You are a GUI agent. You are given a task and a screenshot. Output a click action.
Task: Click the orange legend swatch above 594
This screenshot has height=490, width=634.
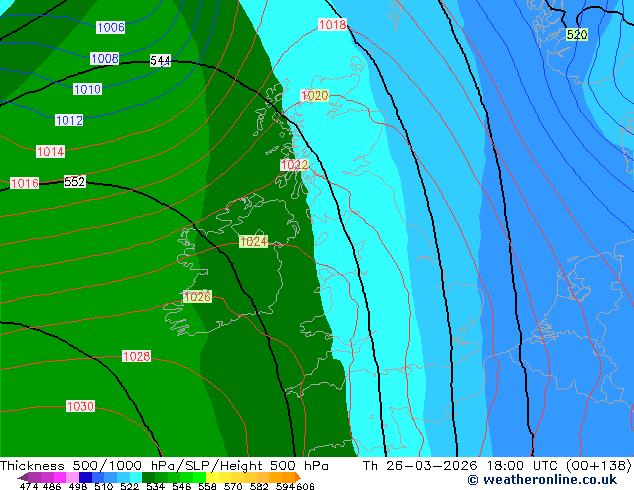click(x=289, y=477)
